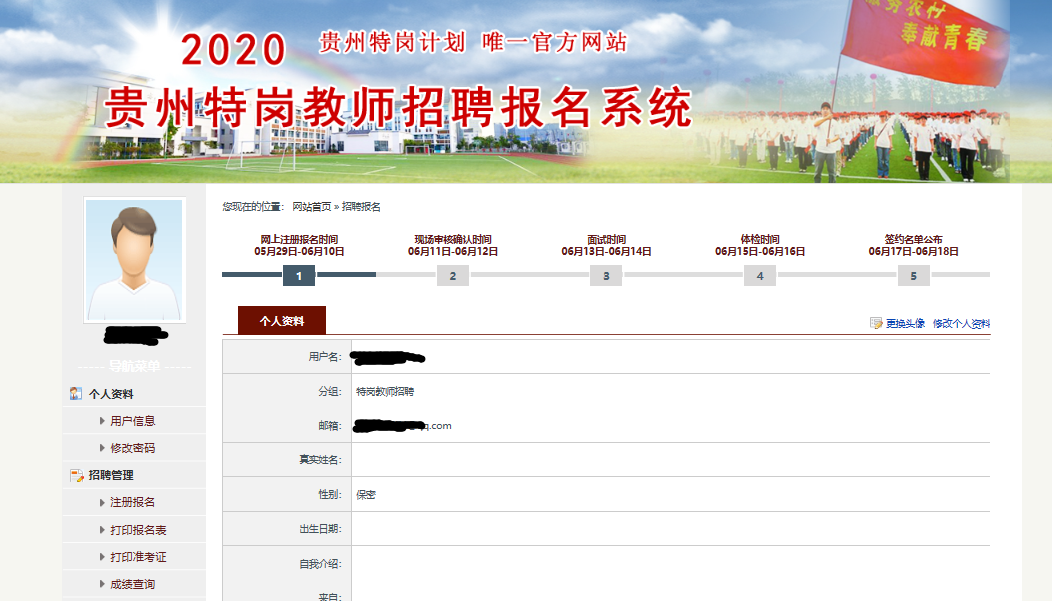
Task: Select 打印准考证 in the navigation menu
Action: (138, 557)
